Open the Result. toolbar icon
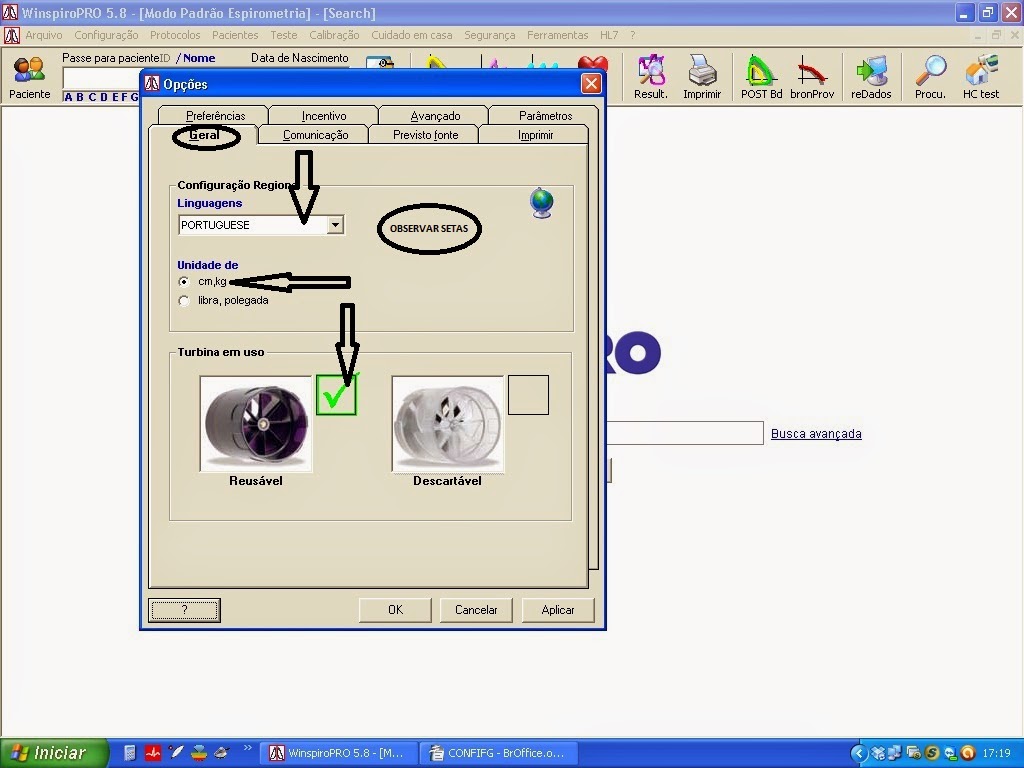This screenshot has width=1024, height=768. 650,77
